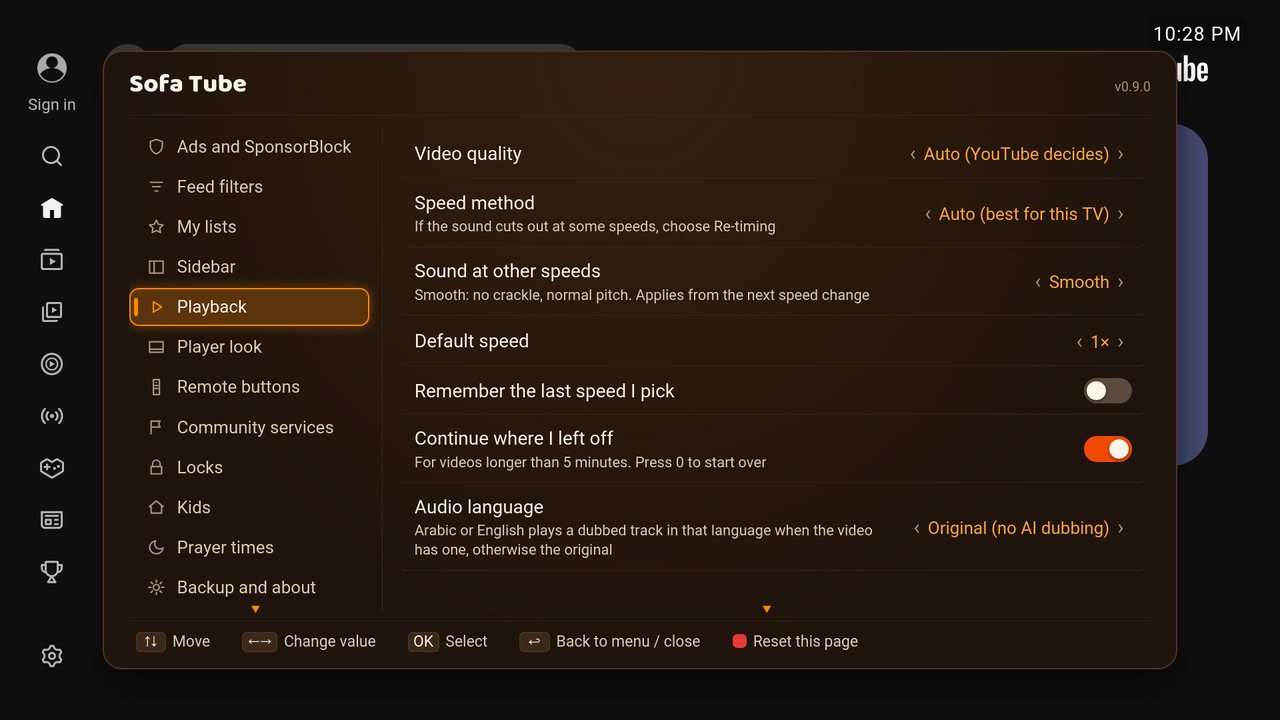Click left arrow of Audio language value
The height and width of the screenshot is (720, 1280).
click(x=916, y=528)
